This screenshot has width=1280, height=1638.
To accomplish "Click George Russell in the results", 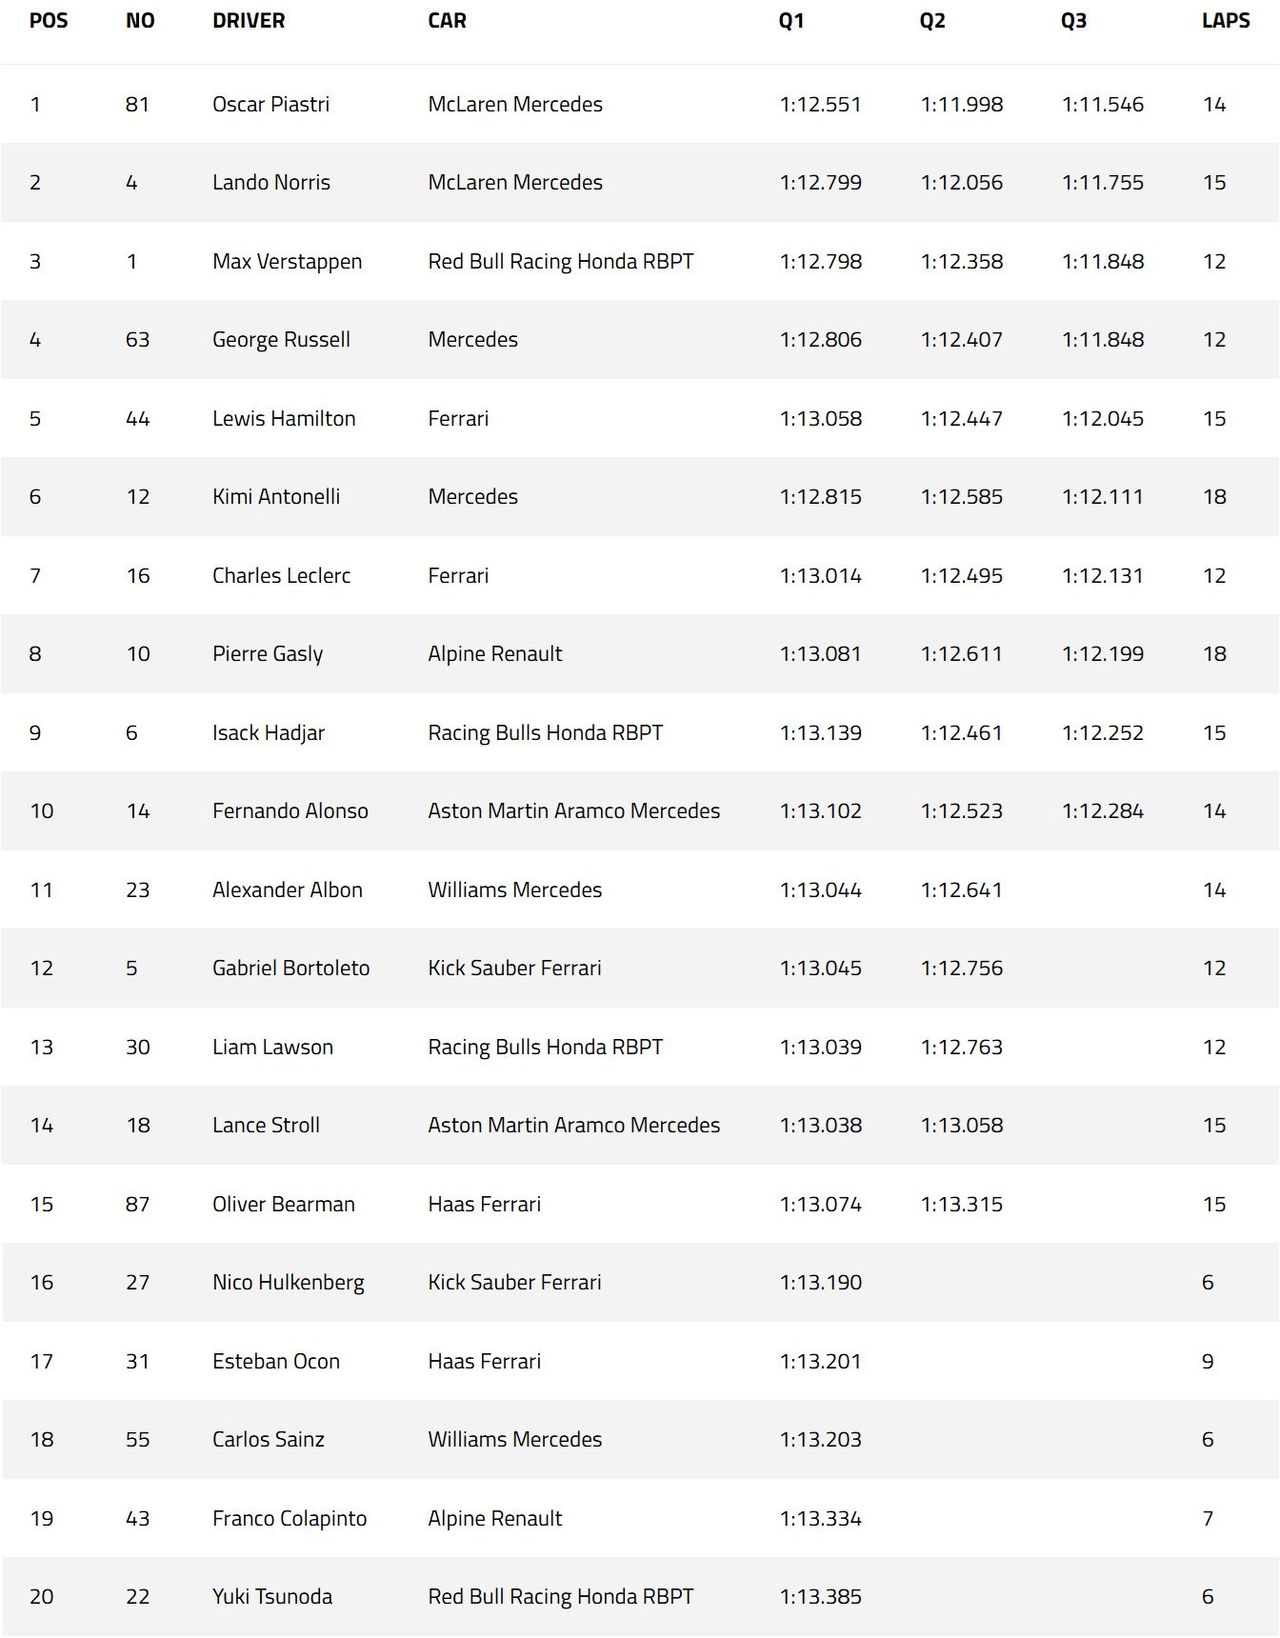I will pos(281,339).
